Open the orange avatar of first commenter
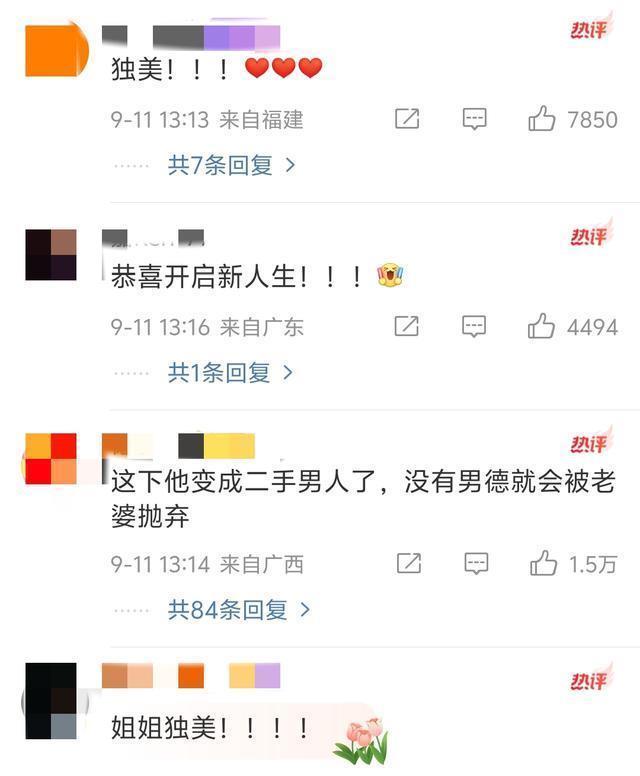Screen dimensions: 640x776 pos(56,50)
